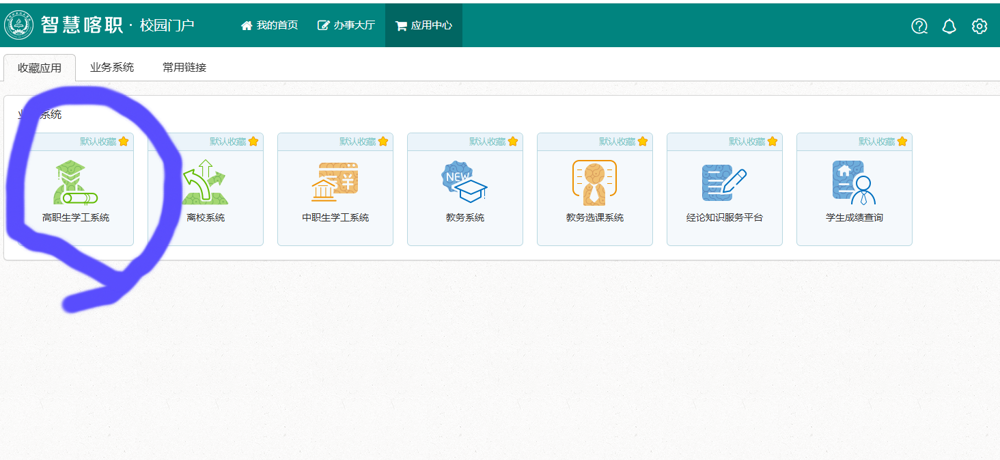Open the 离校系统 road-fork icon
The width and height of the screenshot is (1000, 460).
(x=205, y=182)
